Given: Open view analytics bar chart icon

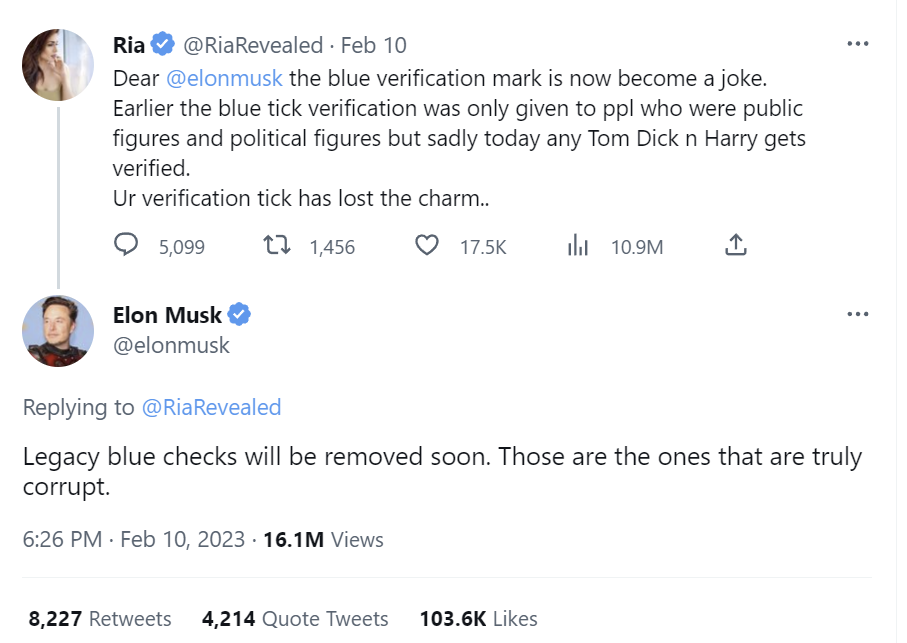Looking at the screenshot, I should 578,246.
